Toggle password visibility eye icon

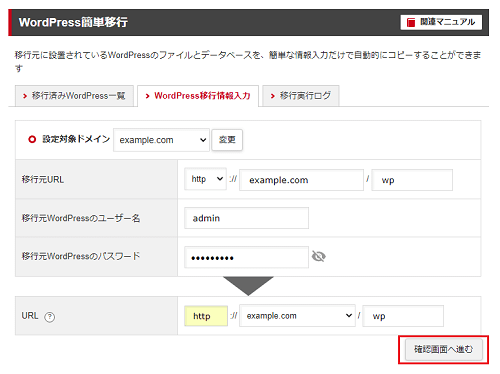pos(319,256)
